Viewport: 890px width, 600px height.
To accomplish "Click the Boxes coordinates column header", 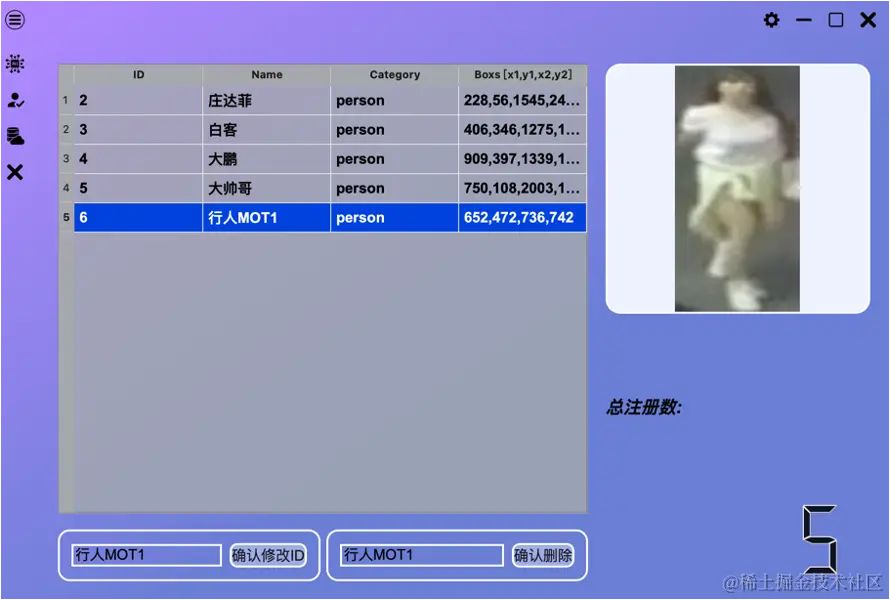I will click(x=522, y=74).
